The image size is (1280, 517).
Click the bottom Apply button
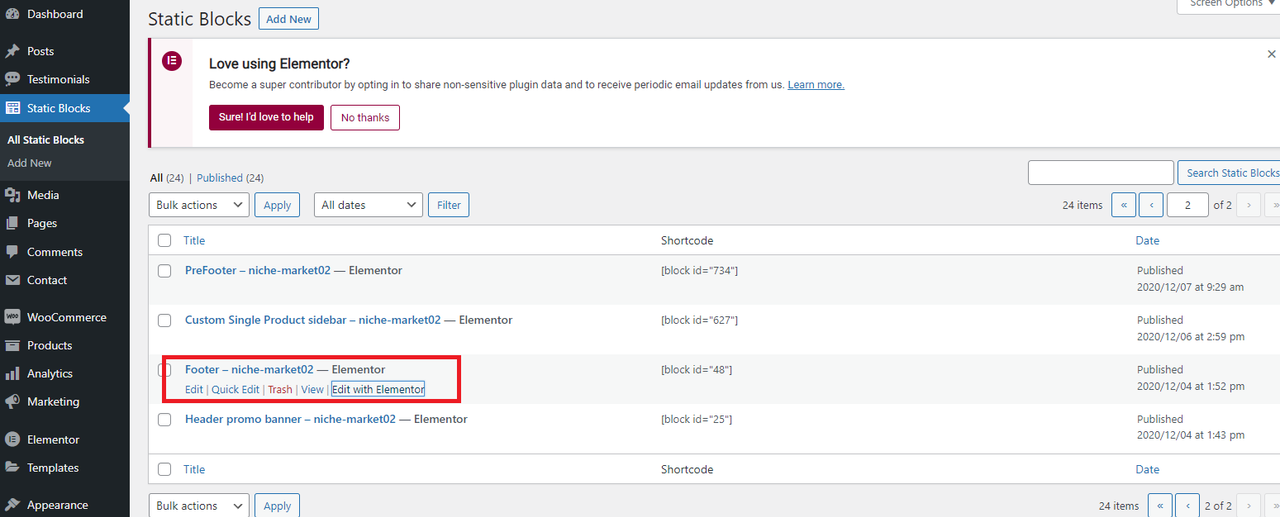click(x=277, y=506)
